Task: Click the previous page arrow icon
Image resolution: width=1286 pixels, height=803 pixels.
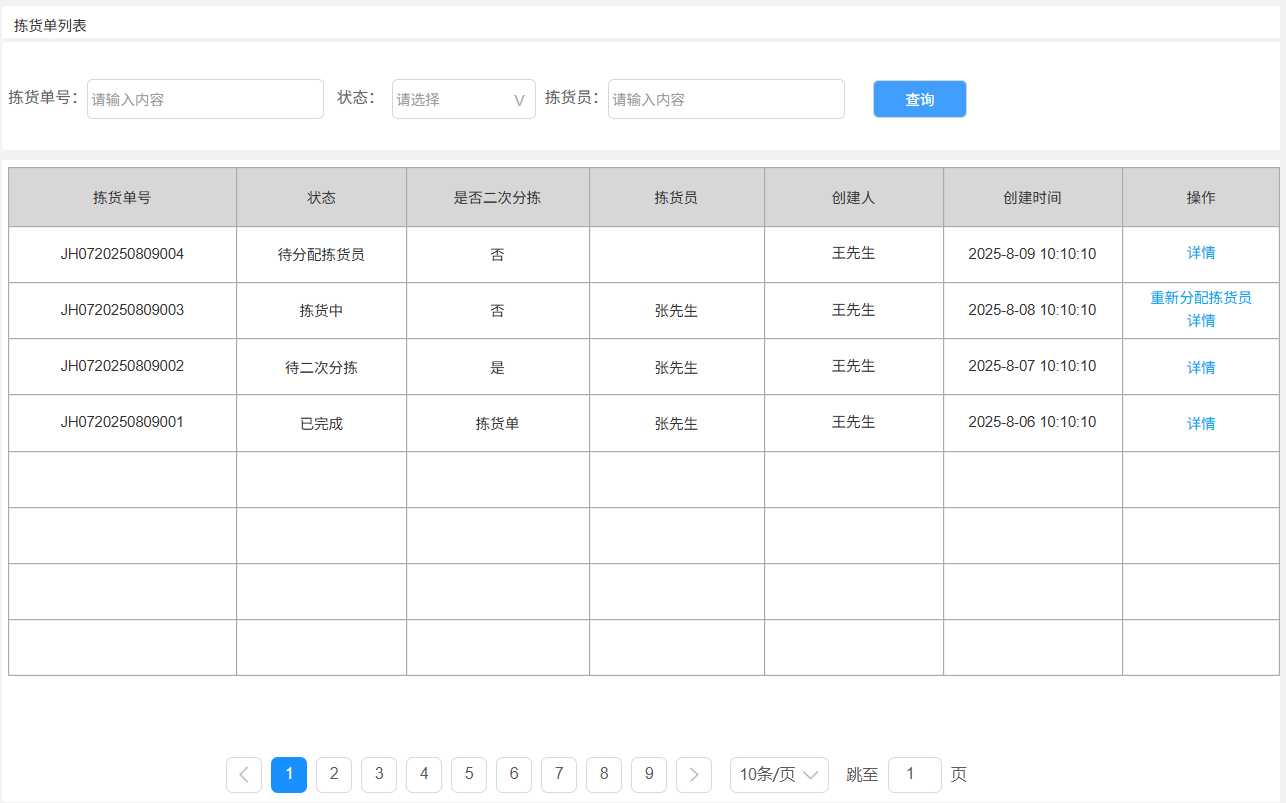Action: [244, 774]
